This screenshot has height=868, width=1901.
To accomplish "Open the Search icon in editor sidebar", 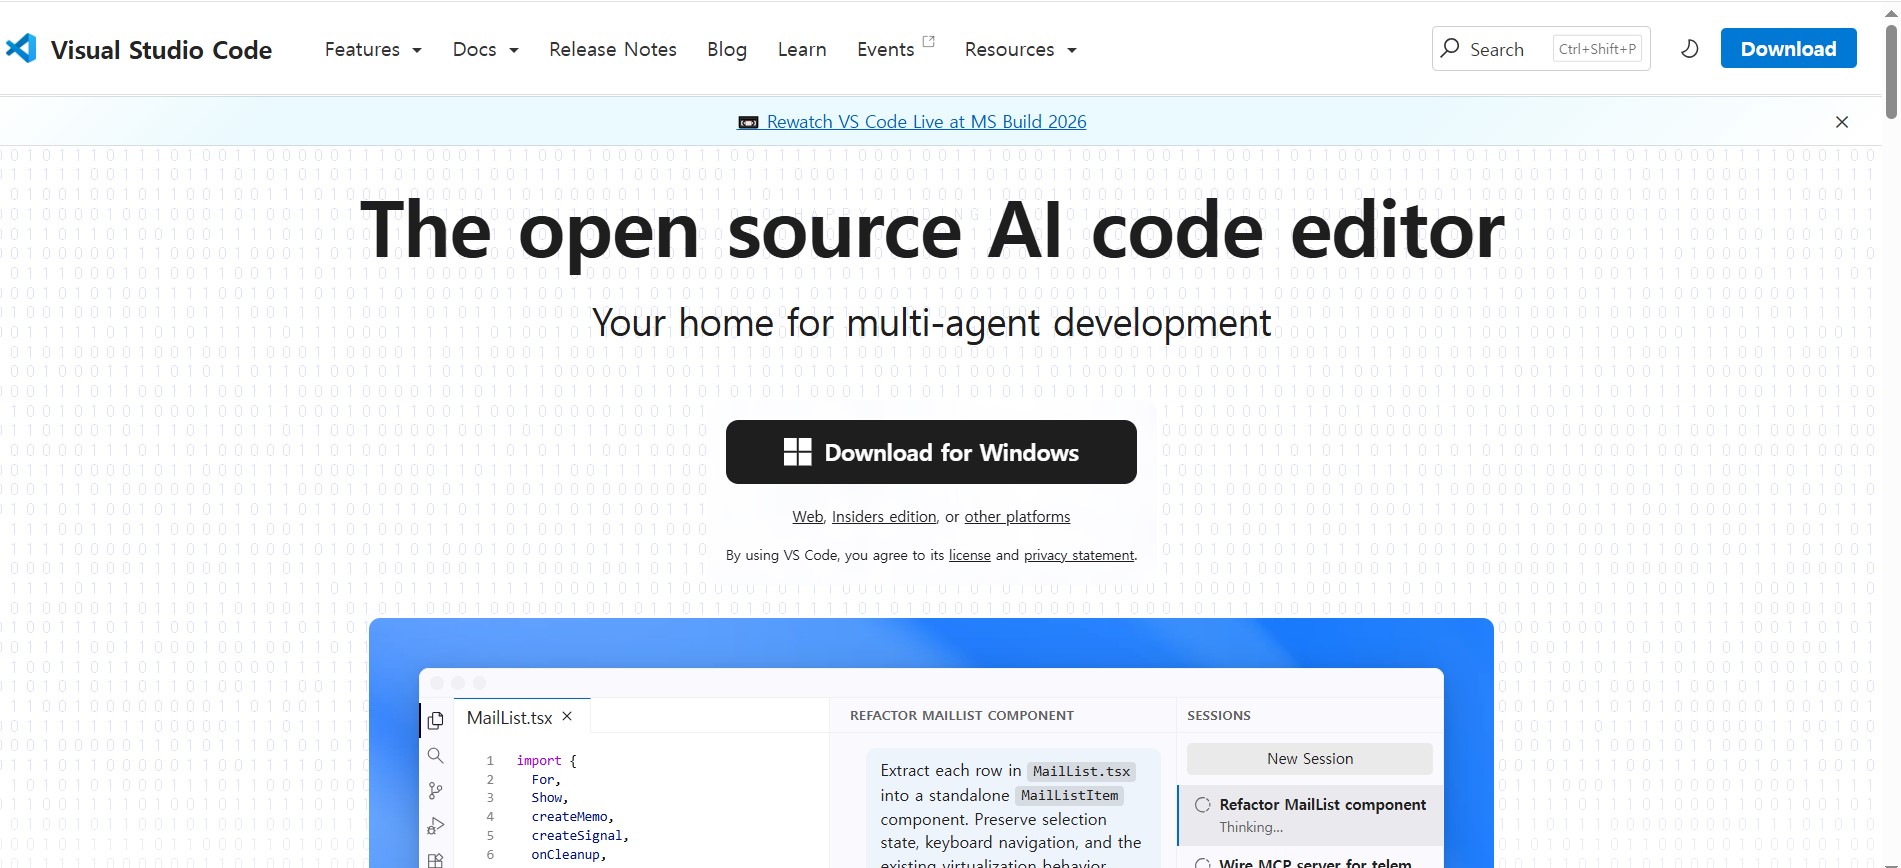I will coord(435,755).
